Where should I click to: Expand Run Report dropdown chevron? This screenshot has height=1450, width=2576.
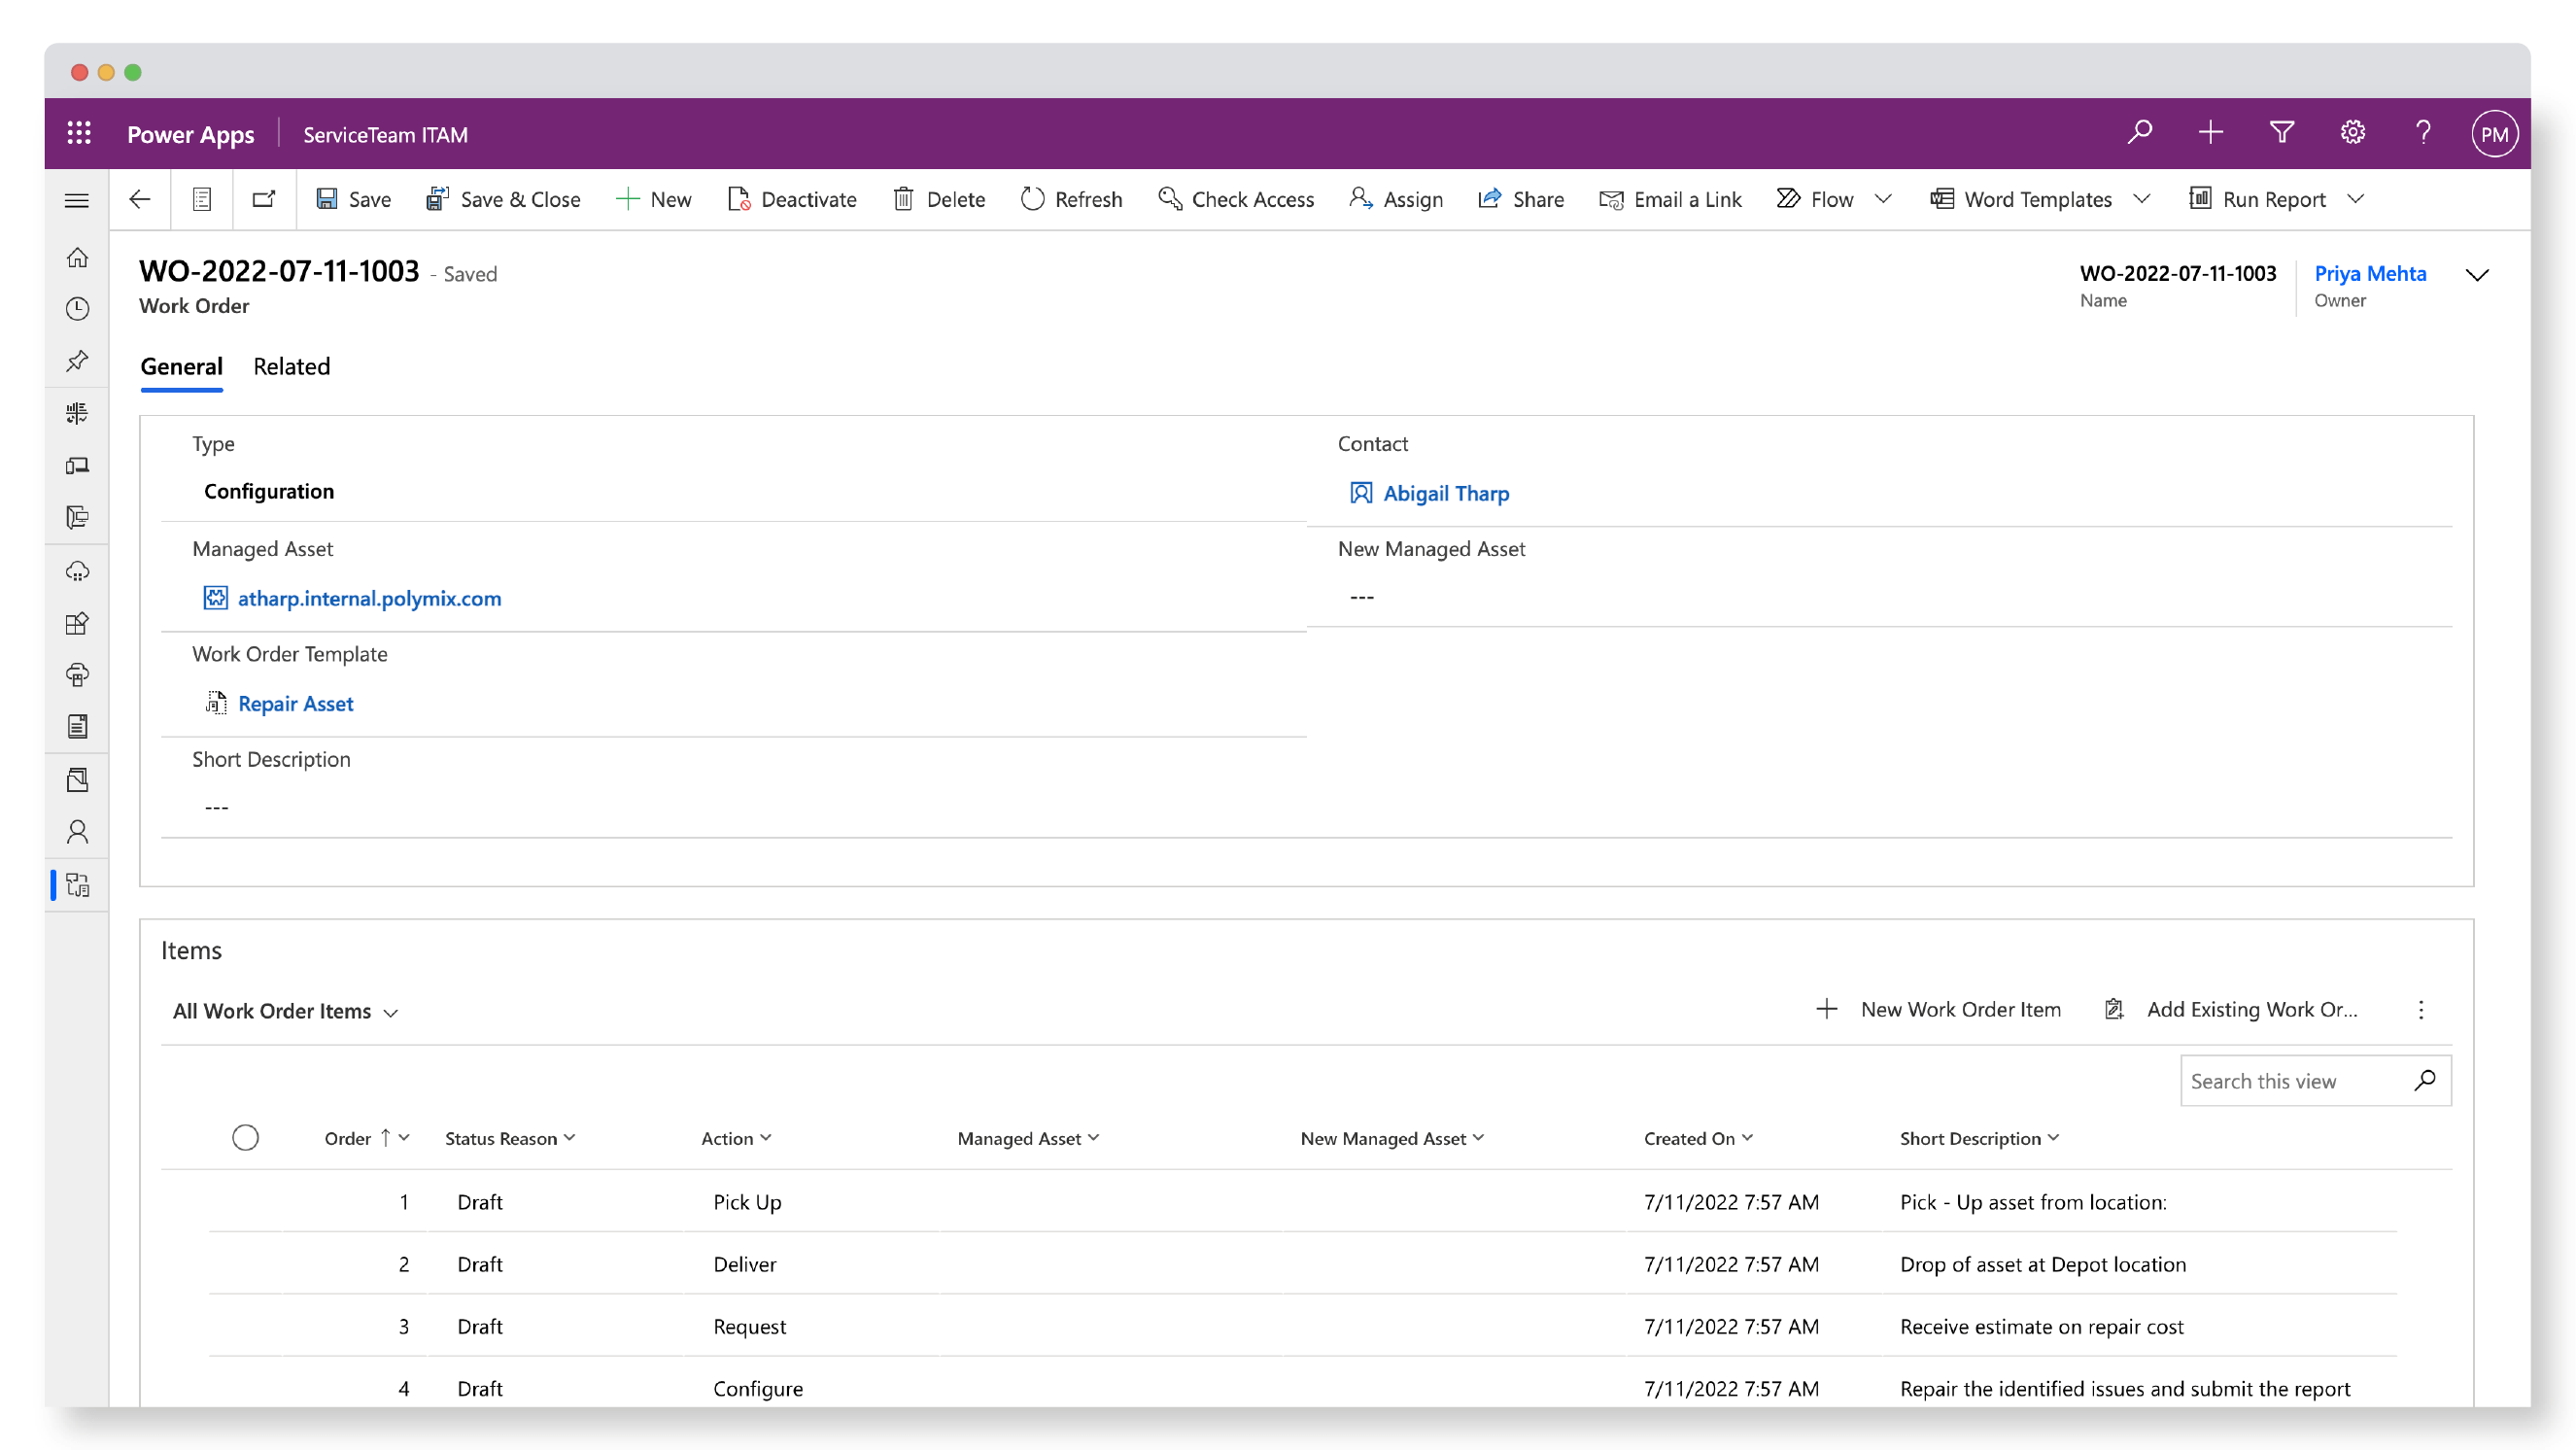pyautogui.click(x=2355, y=199)
